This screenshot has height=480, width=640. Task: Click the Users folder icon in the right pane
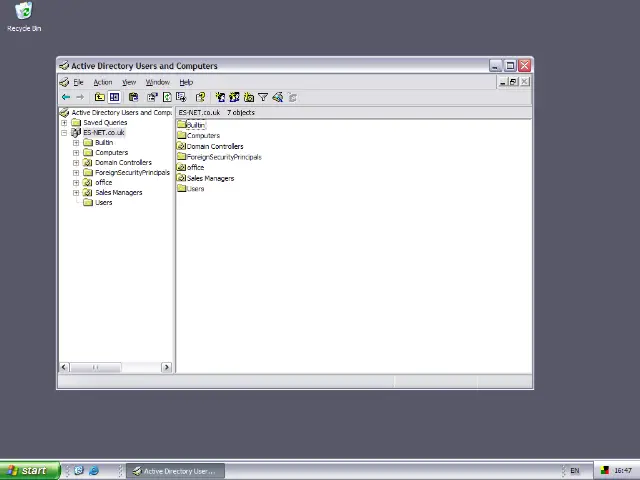(x=182, y=188)
